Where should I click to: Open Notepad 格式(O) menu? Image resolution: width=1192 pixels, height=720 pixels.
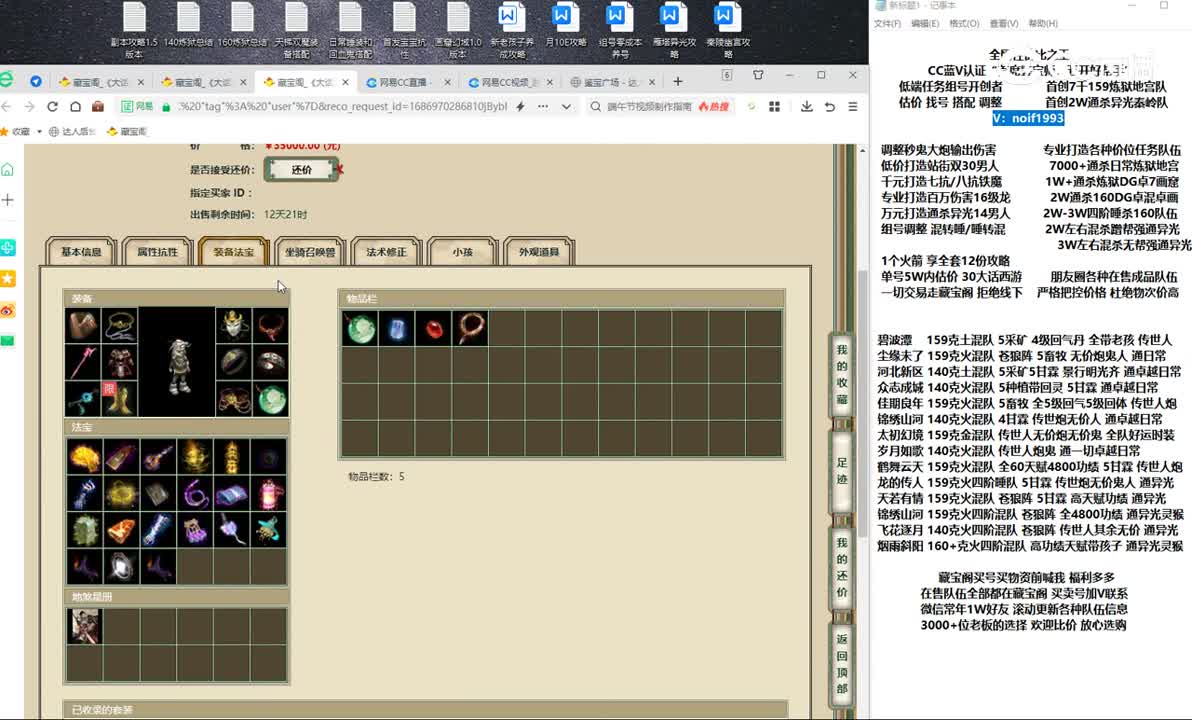tap(964, 24)
